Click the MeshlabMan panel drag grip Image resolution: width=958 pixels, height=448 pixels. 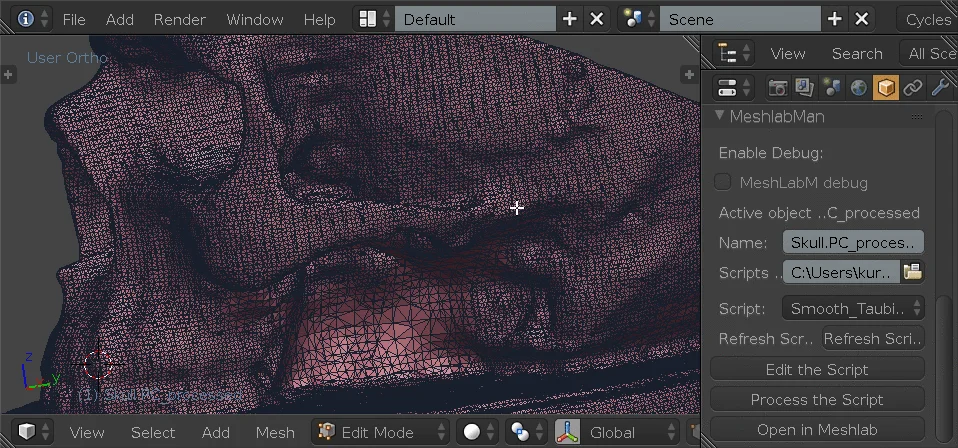tap(916, 116)
